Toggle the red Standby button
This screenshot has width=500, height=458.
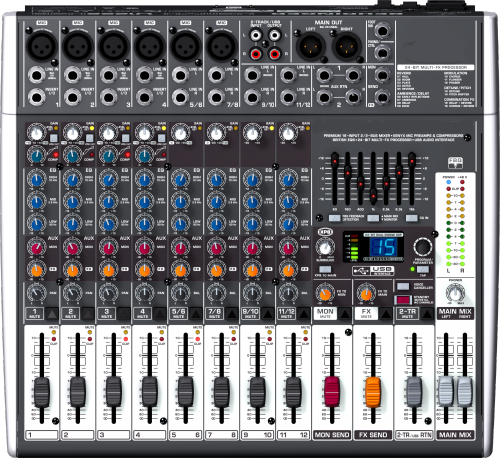(x=403, y=299)
